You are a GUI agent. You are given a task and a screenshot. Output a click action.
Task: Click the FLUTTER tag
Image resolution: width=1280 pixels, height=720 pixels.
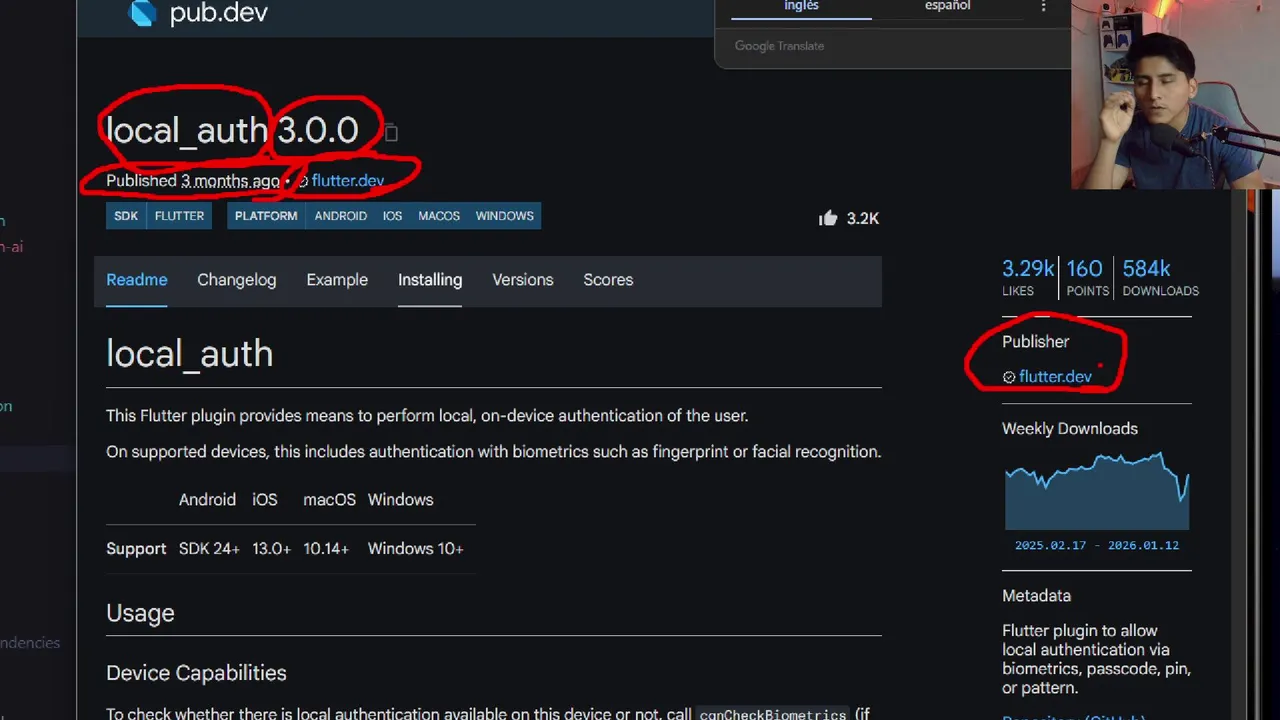pos(179,216)
